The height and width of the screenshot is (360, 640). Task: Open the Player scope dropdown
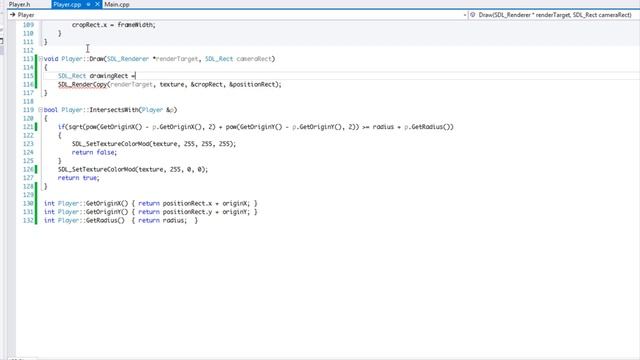pyautogui.click(x=238, y=15)
